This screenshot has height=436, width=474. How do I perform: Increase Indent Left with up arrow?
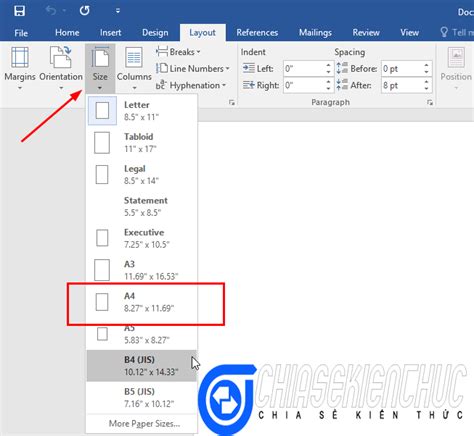(x=329, y=65)
